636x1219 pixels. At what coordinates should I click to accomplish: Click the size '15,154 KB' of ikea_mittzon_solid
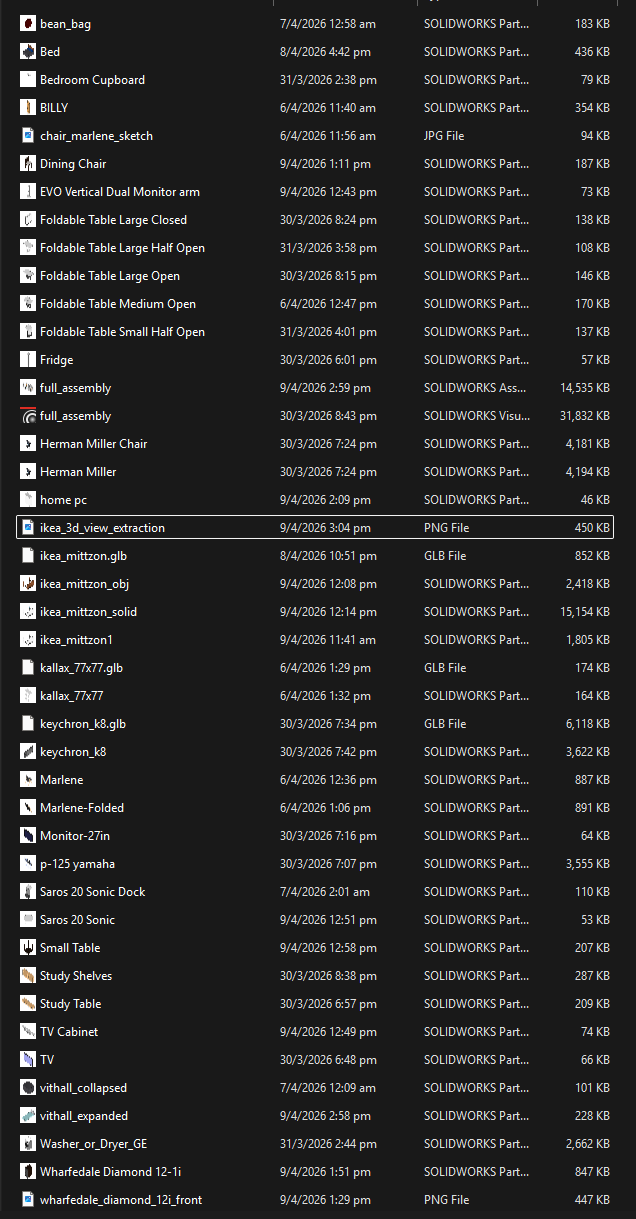(x=585, y=611)
